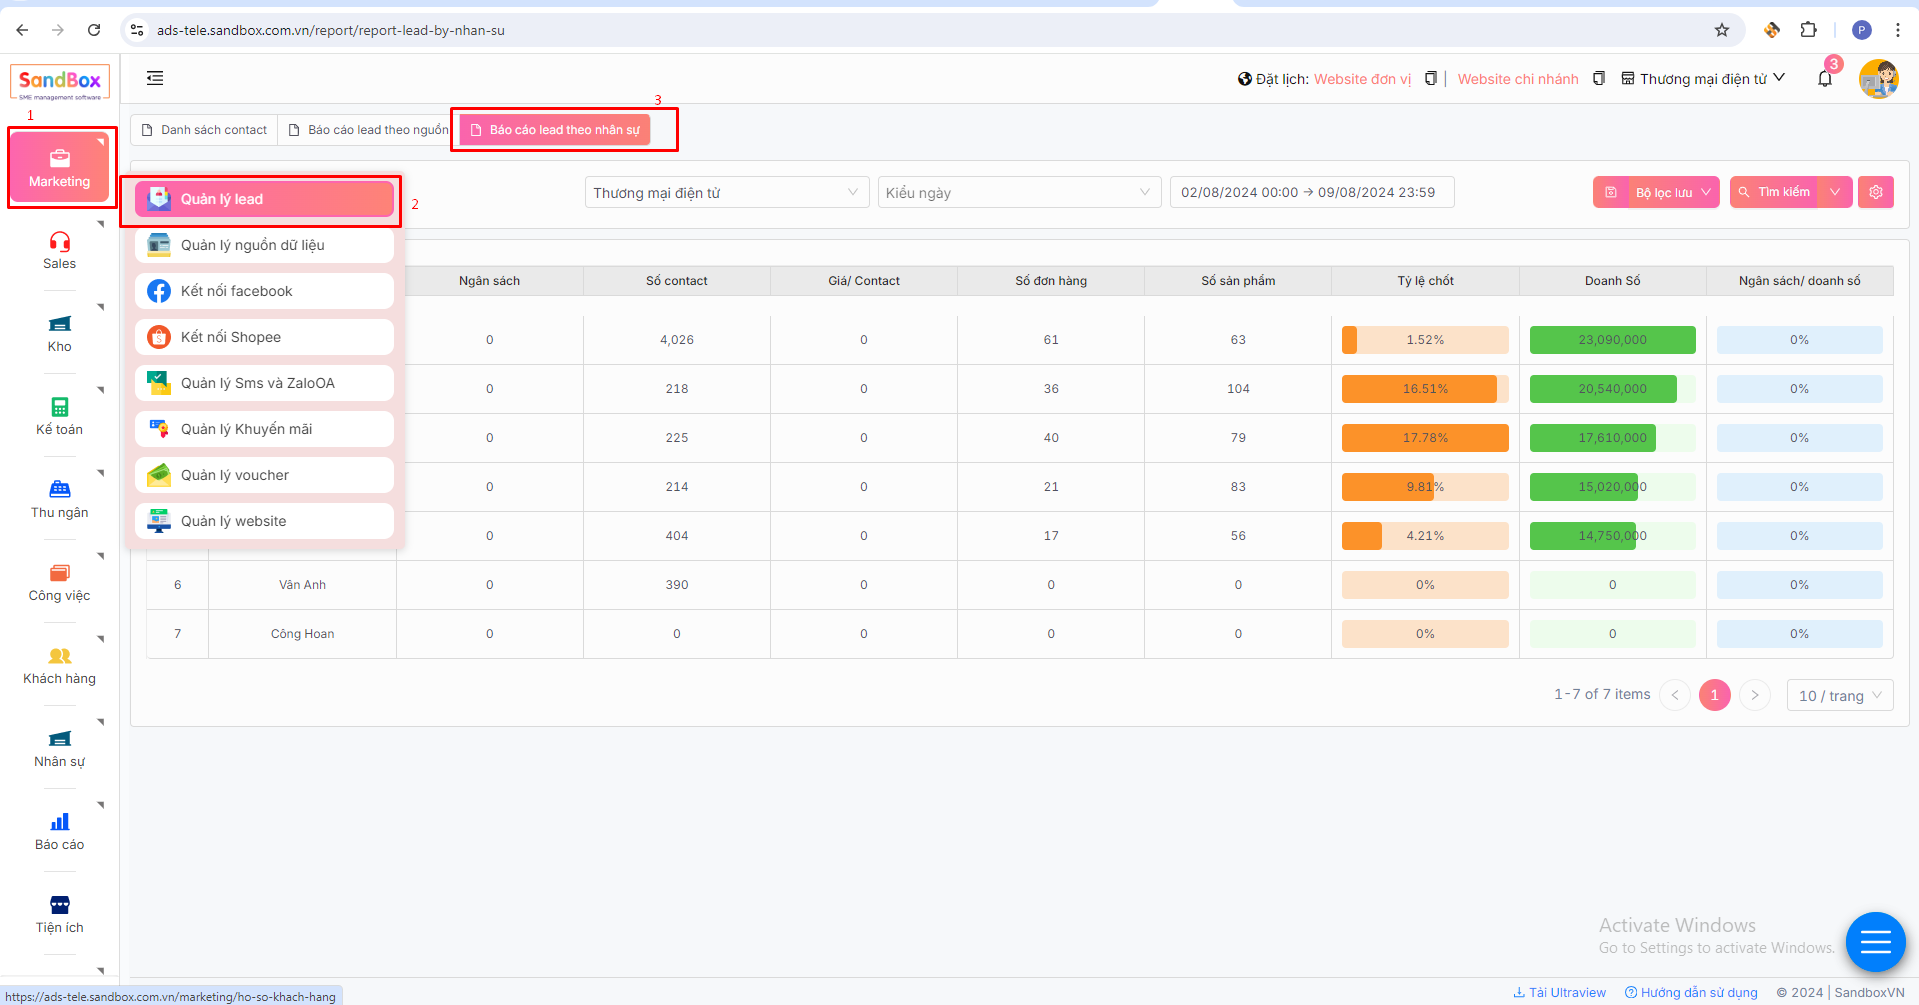Open the Kế toán accounting module
1919x1005 pixels.
[x=59, y=416]
